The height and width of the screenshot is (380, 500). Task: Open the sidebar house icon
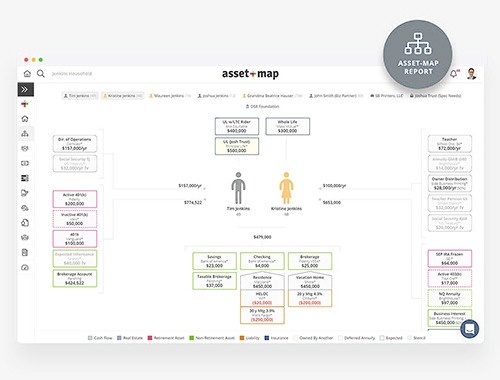click(25, 119)
